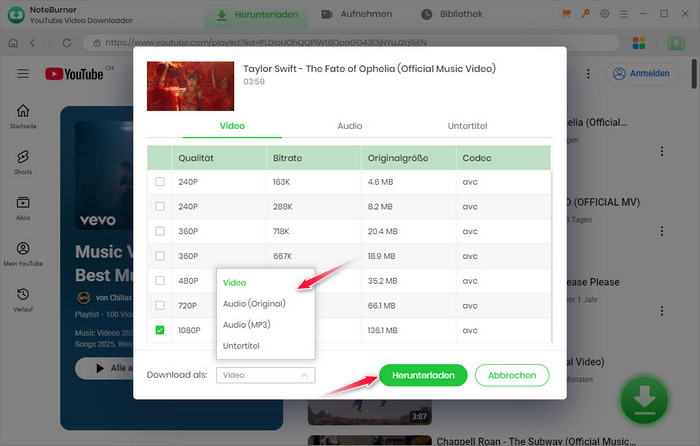Click the shopping cart icon
Image resolution: width=700 pixels, height=446 pixels.
point(567,14)
